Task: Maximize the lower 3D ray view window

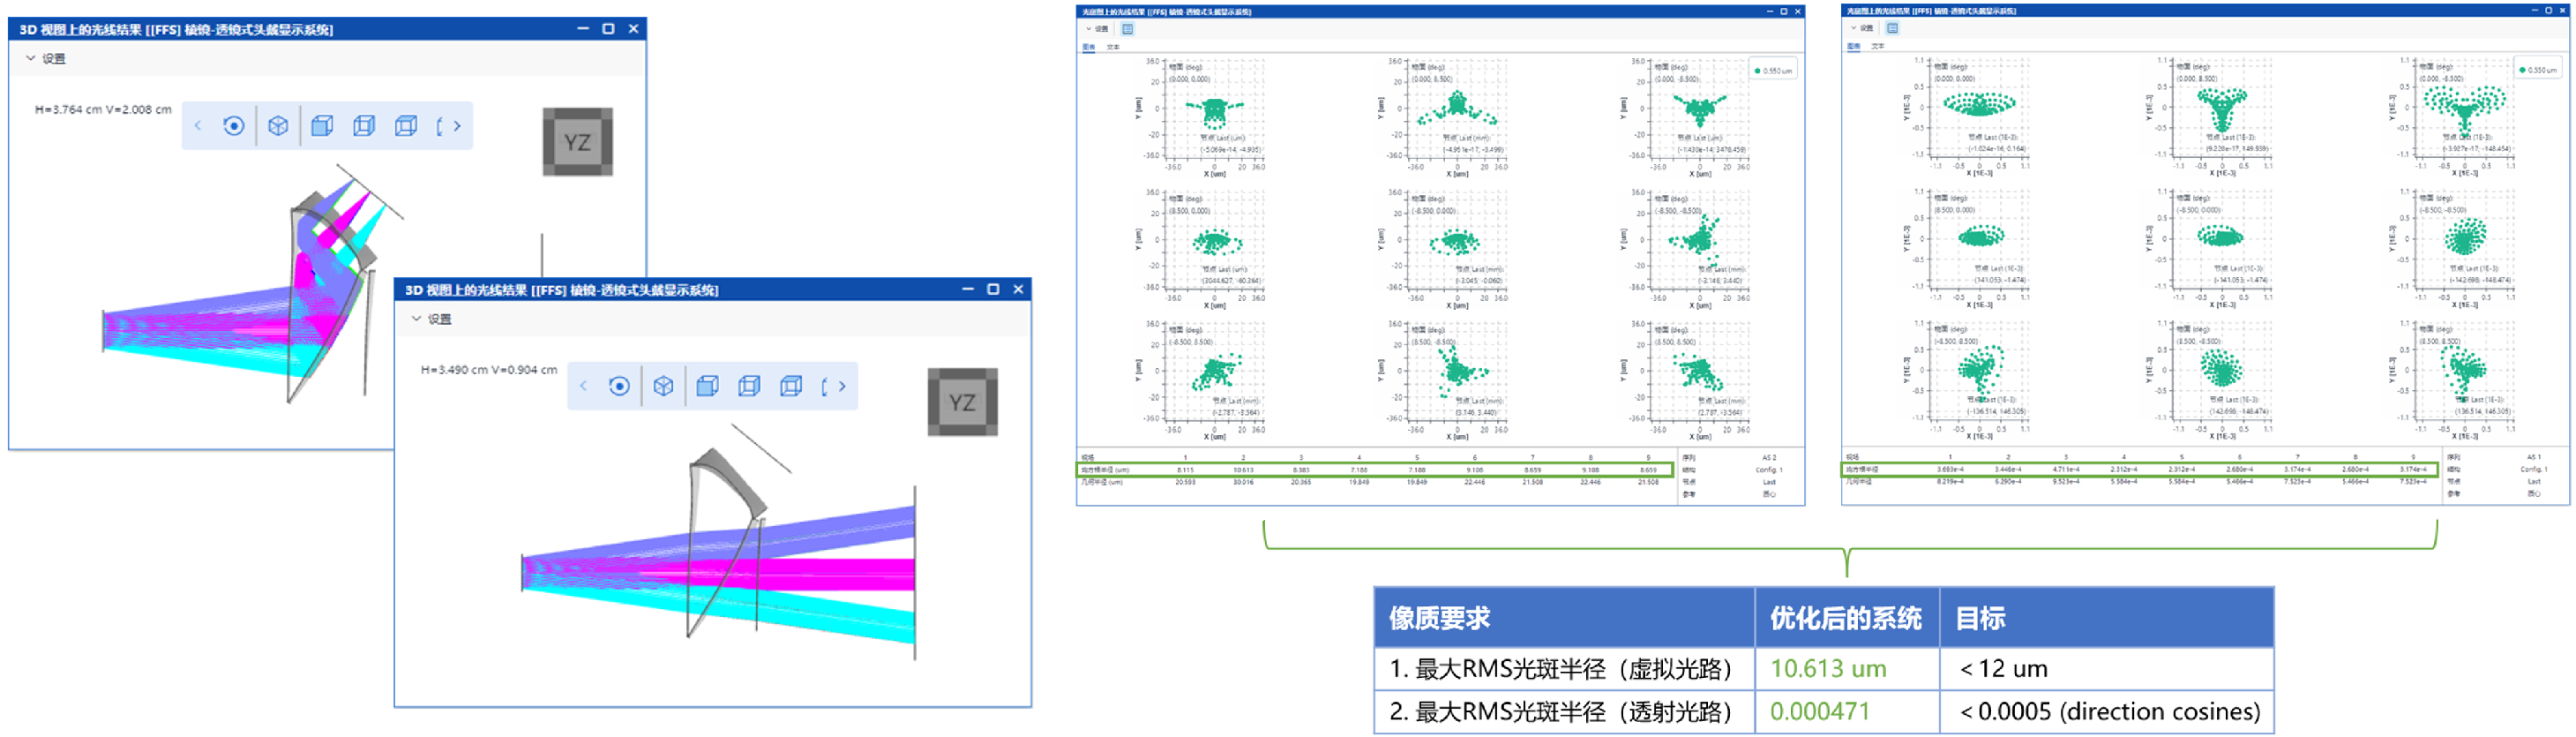Action: (993, 289)
